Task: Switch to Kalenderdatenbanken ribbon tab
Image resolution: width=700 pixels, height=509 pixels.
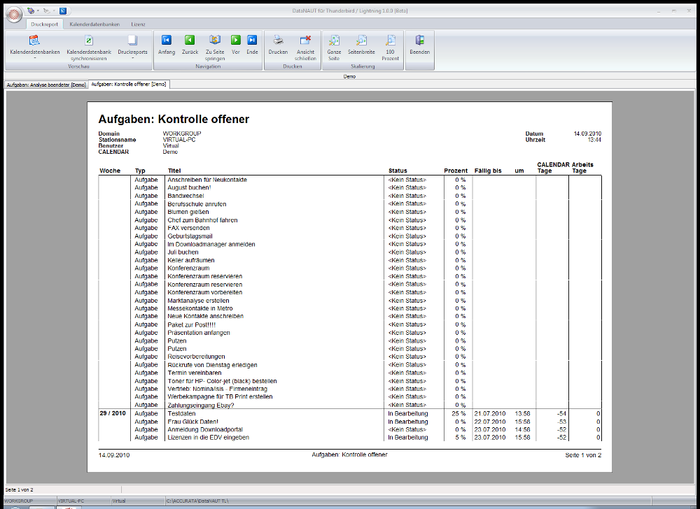Action: [x=95, y=24]
